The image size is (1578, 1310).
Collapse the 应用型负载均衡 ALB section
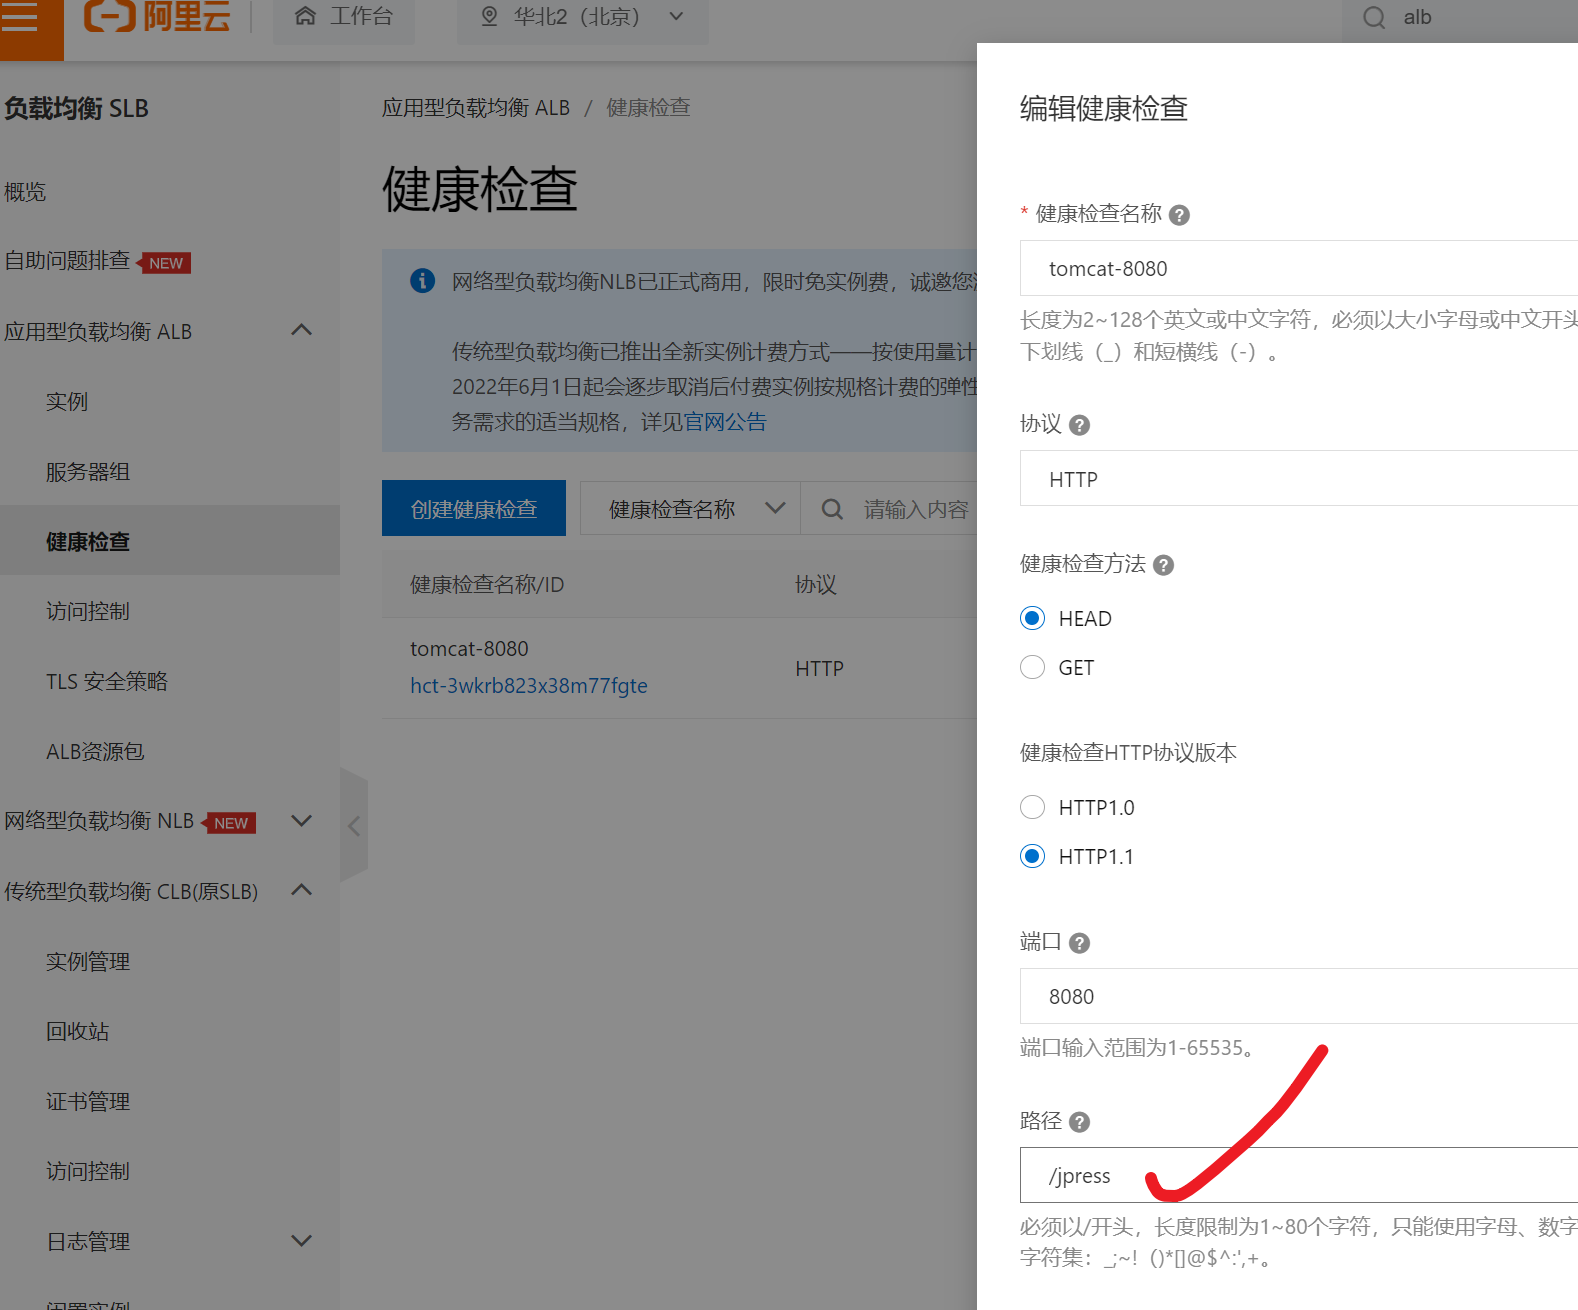pos(301,330)
